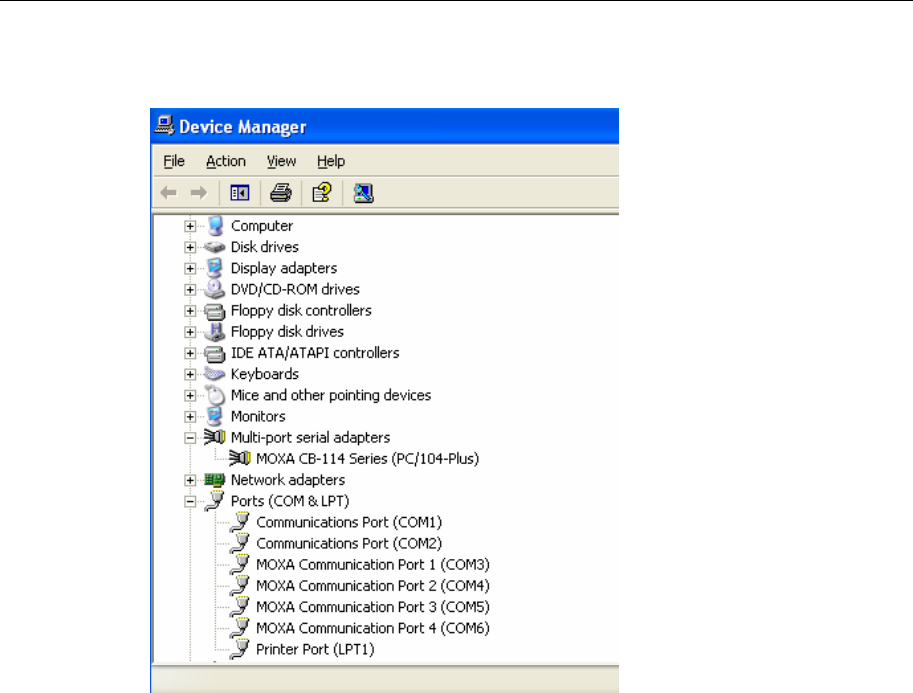
Task: Click the Back arrow in the toolbar
Action: 169,193
